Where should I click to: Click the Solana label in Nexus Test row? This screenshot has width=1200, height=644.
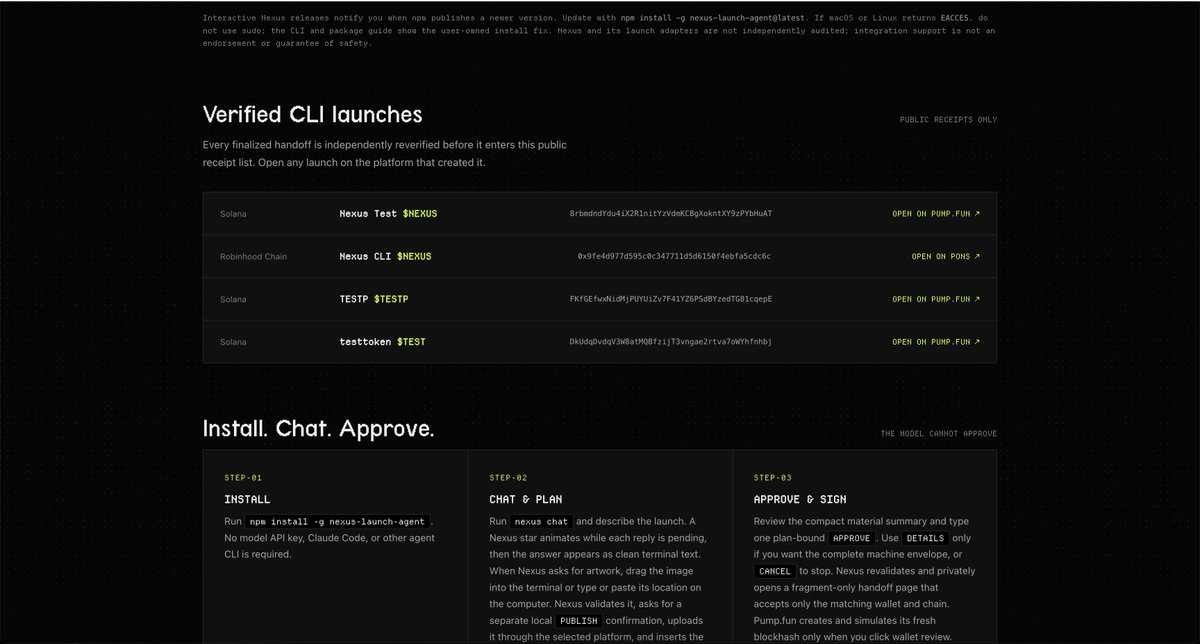(x=233, y=214)
